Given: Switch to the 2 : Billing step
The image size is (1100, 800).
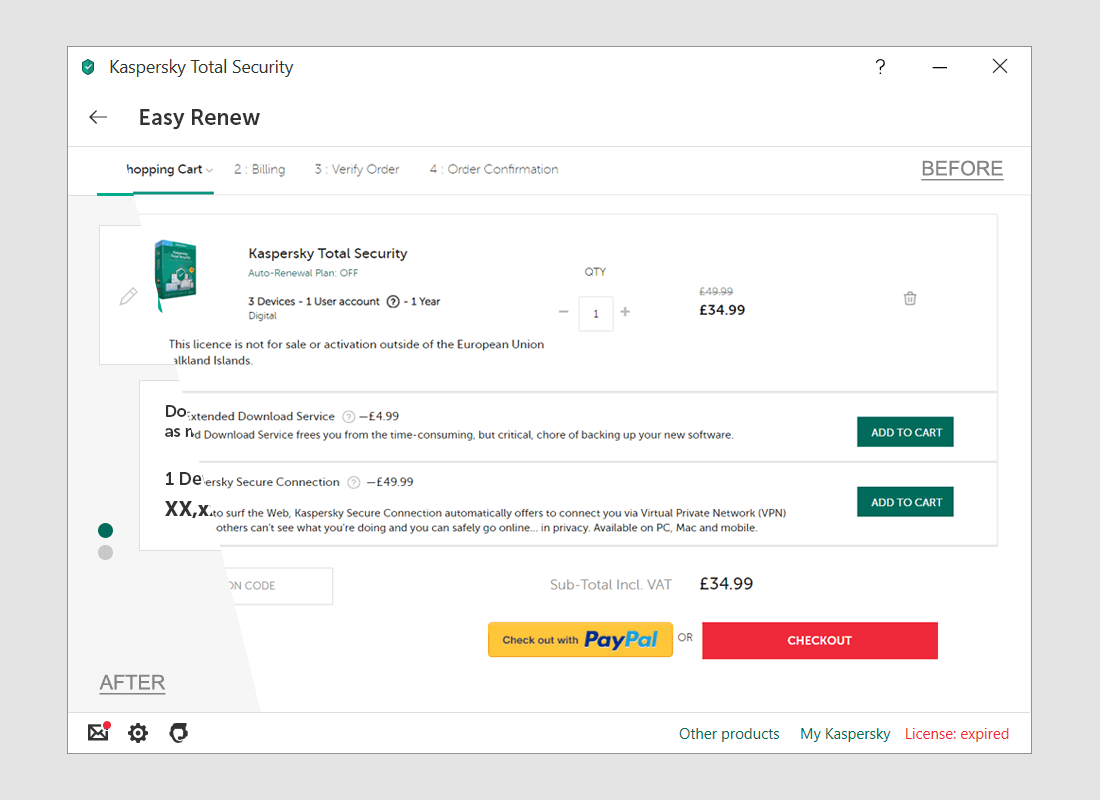Looking at the screenshot, I should pyautogui.click(x=260, y=169).
